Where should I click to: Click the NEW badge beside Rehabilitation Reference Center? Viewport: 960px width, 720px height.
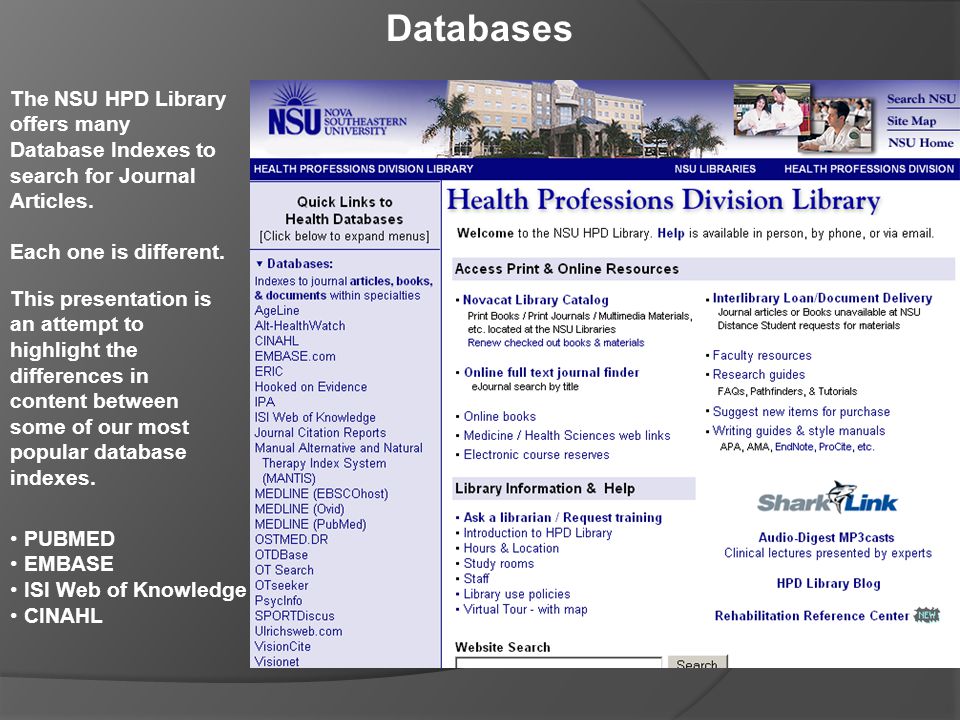click(926, 615)
